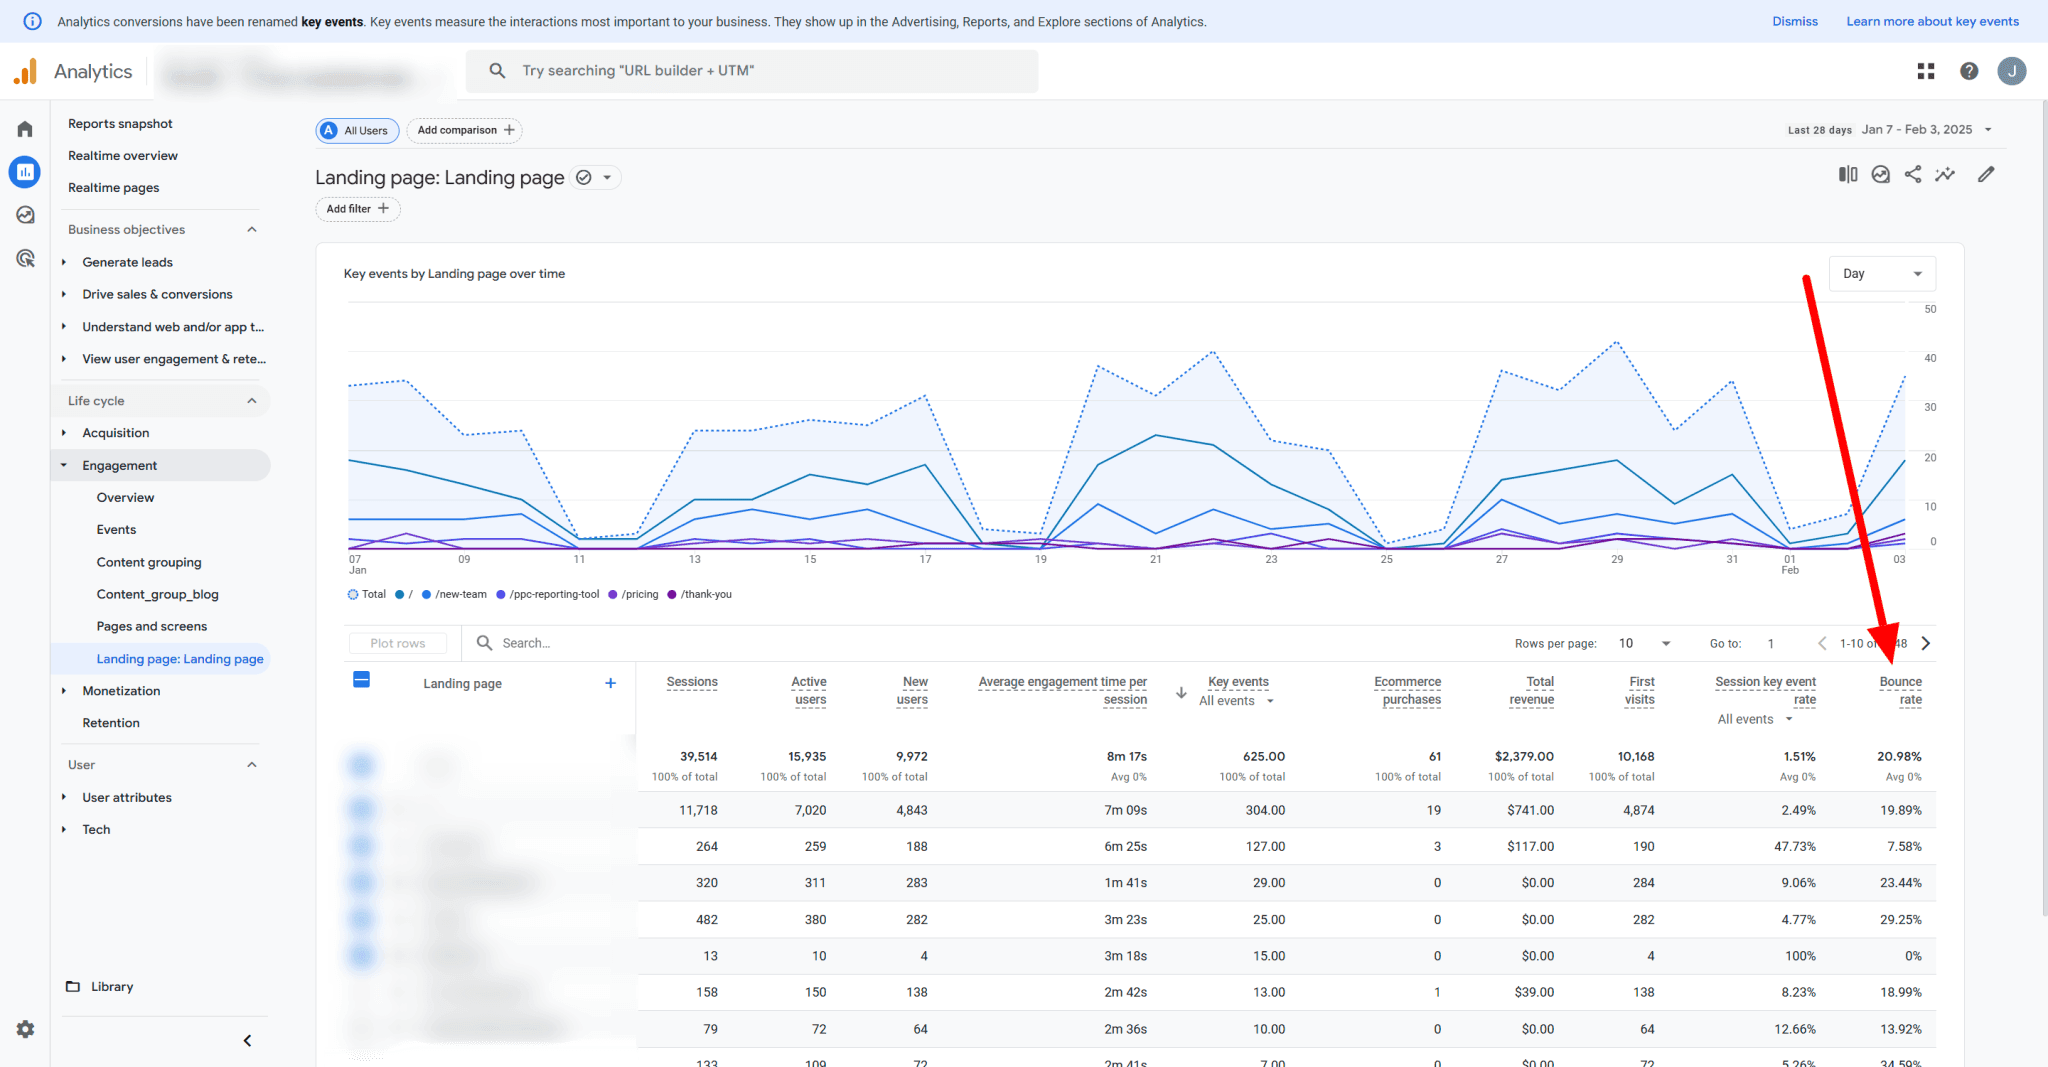This screenshot has width=2048, height=1067.
Task: Dismiss the key events notification banner
Action: pos(1794,21)
